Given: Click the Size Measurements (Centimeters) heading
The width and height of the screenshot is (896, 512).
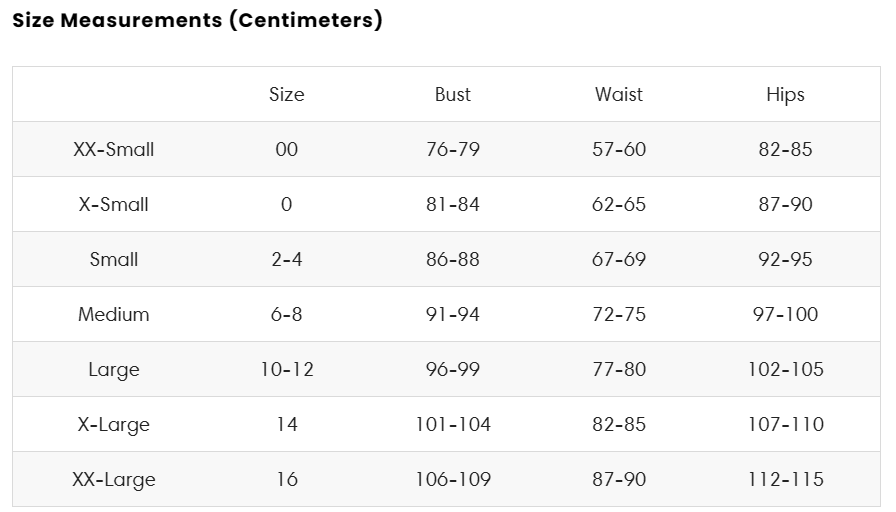Looking at the screenshot, I should 197,20.
